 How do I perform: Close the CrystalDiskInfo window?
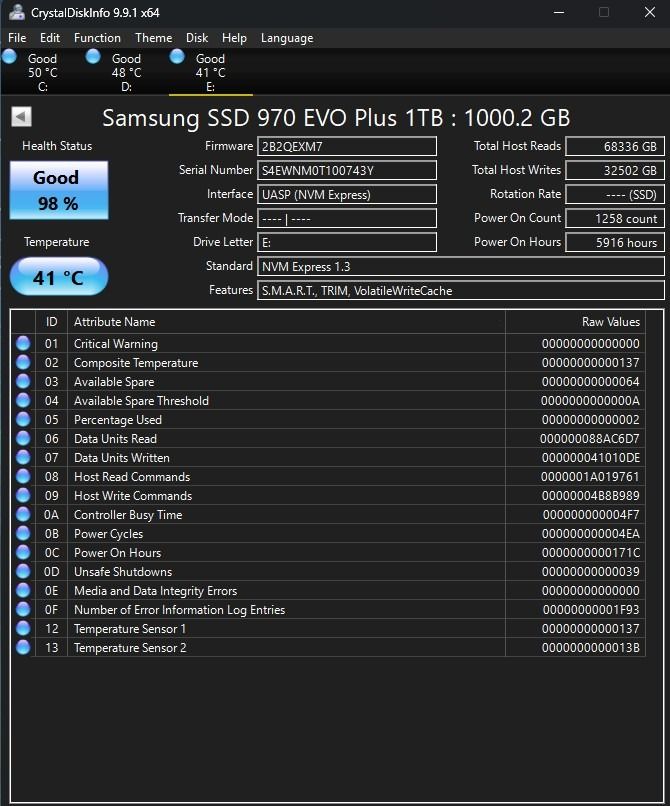tap(650, 12)
